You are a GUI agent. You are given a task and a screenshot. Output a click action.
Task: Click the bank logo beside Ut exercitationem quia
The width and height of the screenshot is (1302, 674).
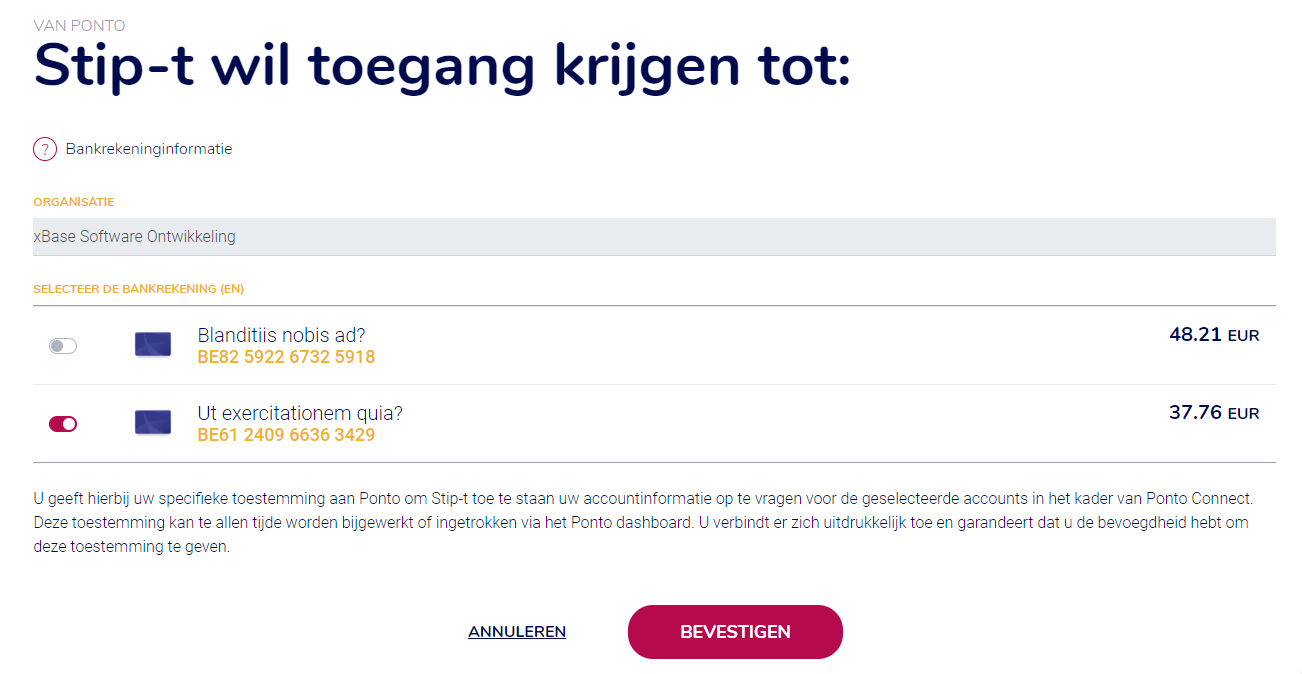(x=152, y=423)
